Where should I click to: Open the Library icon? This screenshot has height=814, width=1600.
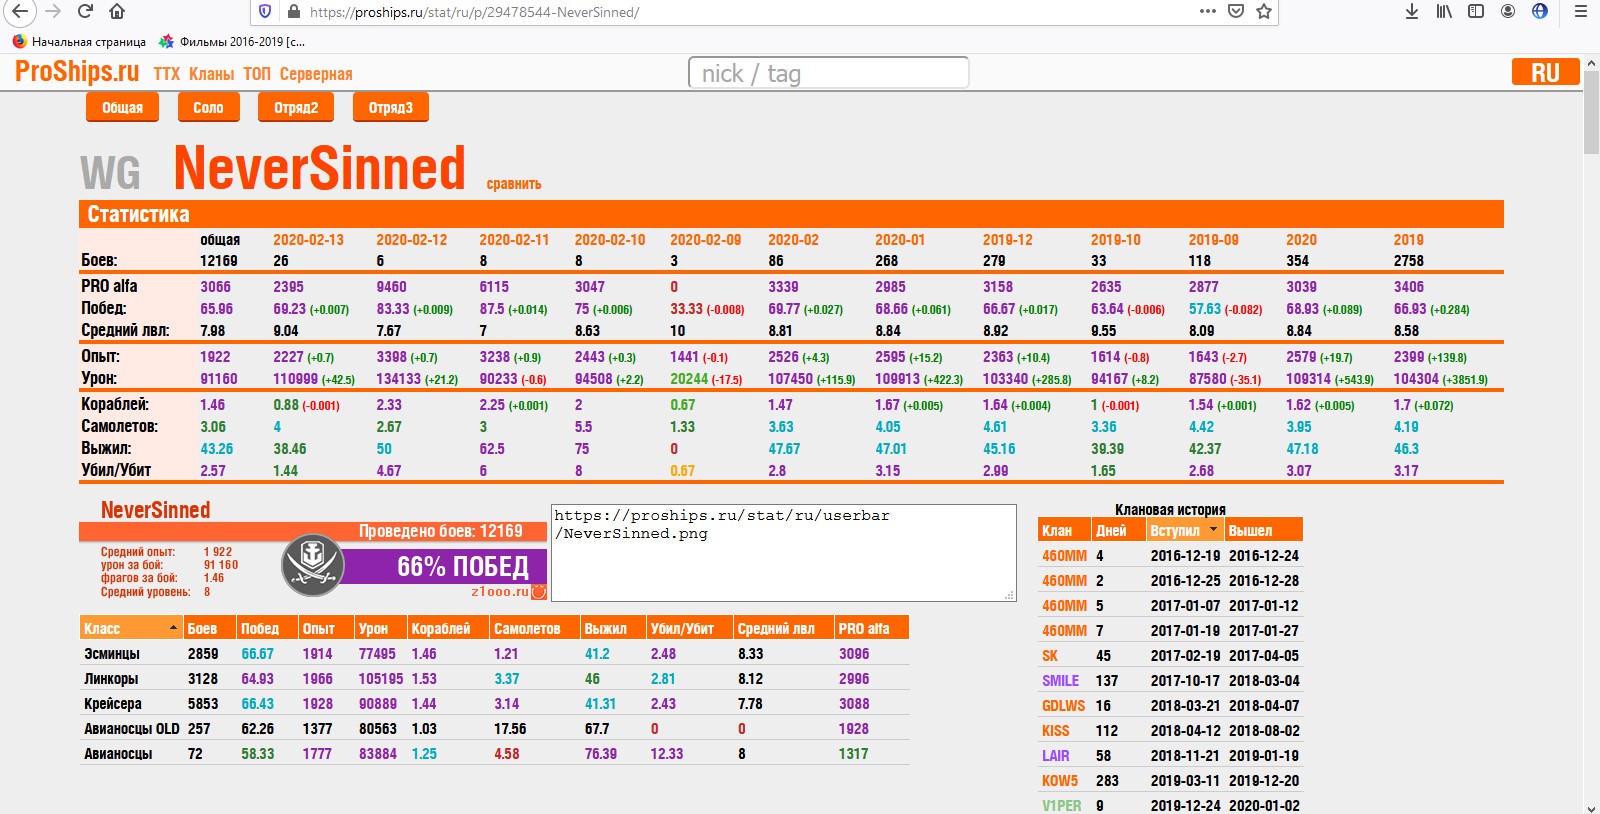click(1444, 12)
